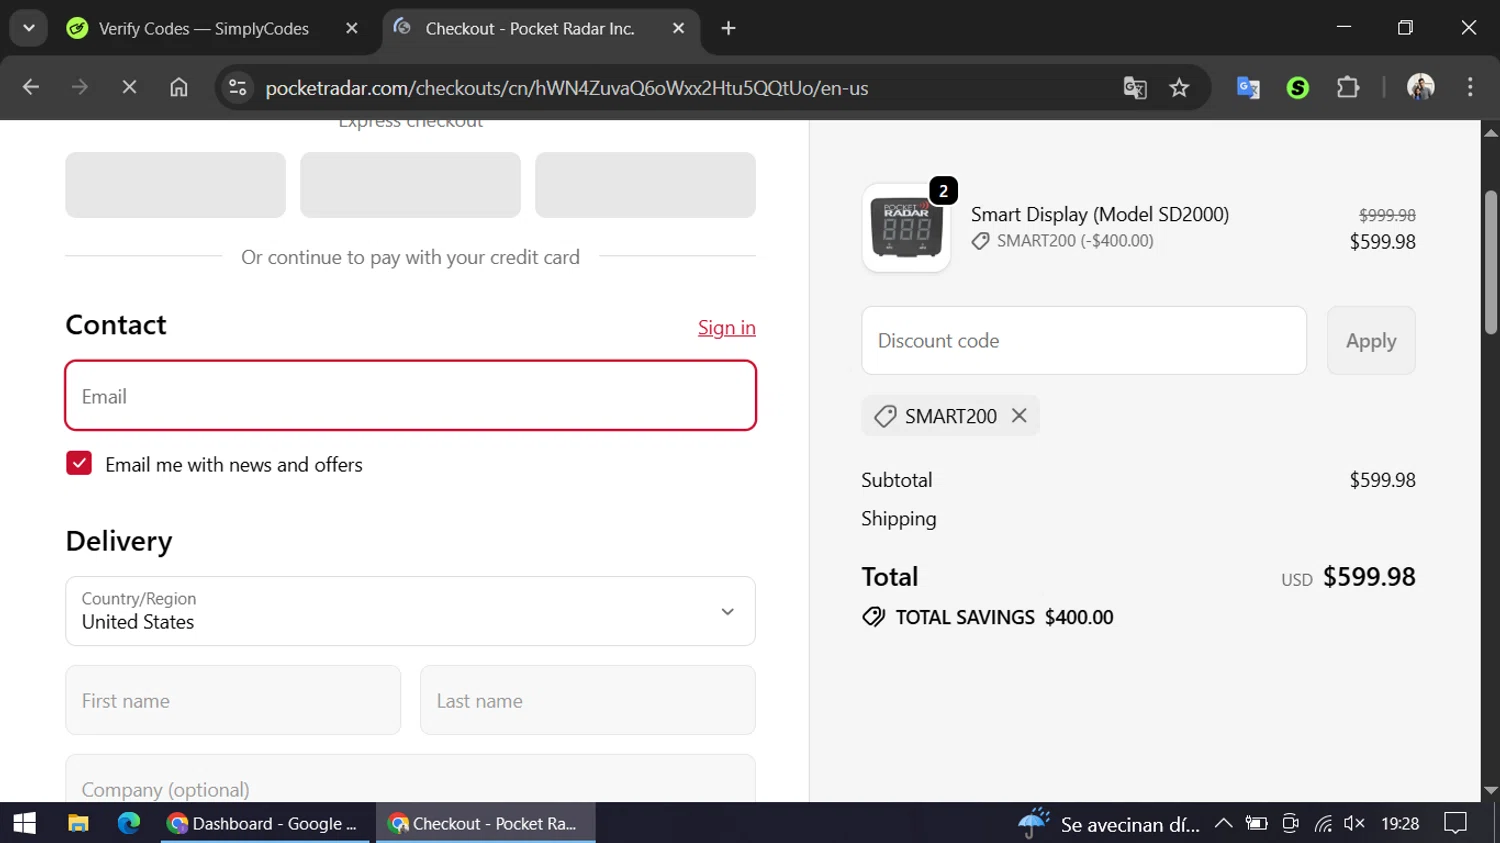Viewport: 1500px width, 843px height.
Task: Click the middle express checkout placeholder button
Action: pyautogui.click(x=410, y=185)
